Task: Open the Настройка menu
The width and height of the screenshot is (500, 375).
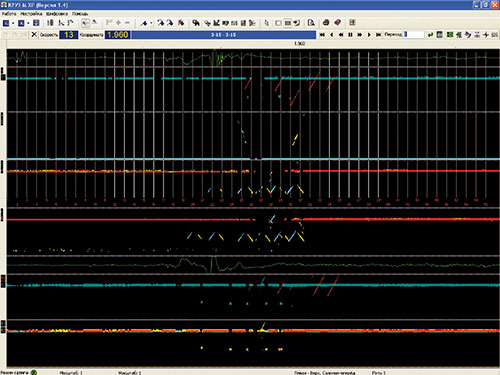Action: point(31,14)
